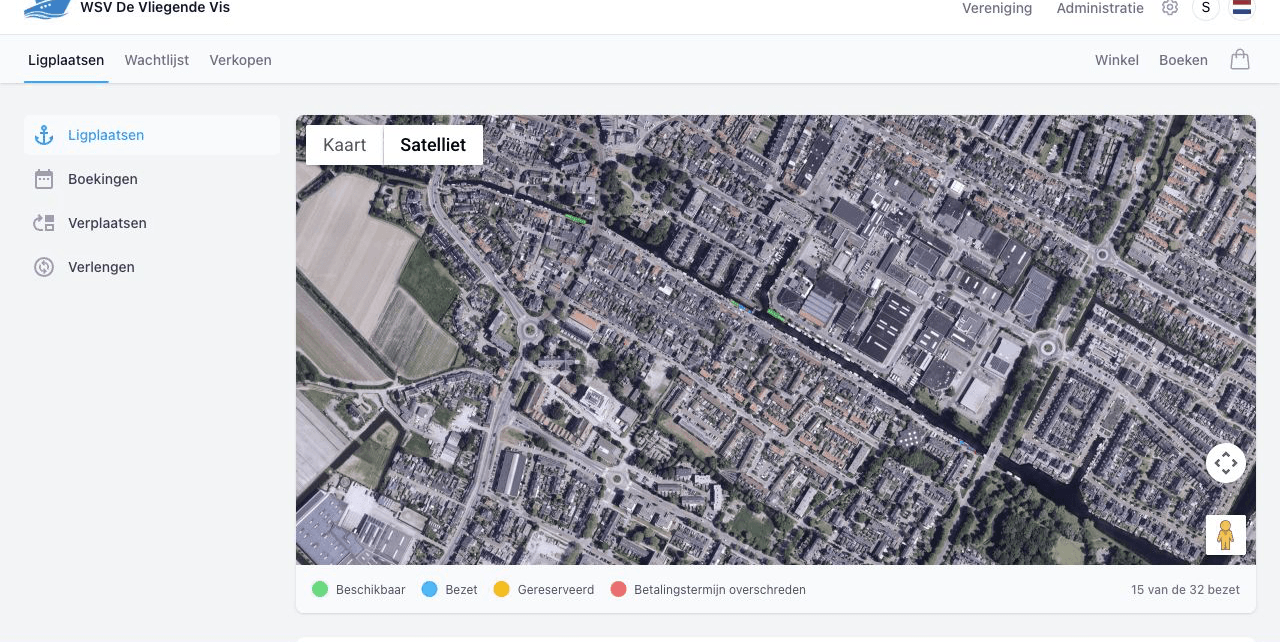Select the Street View pegman icon

(x=1226, y=535)
